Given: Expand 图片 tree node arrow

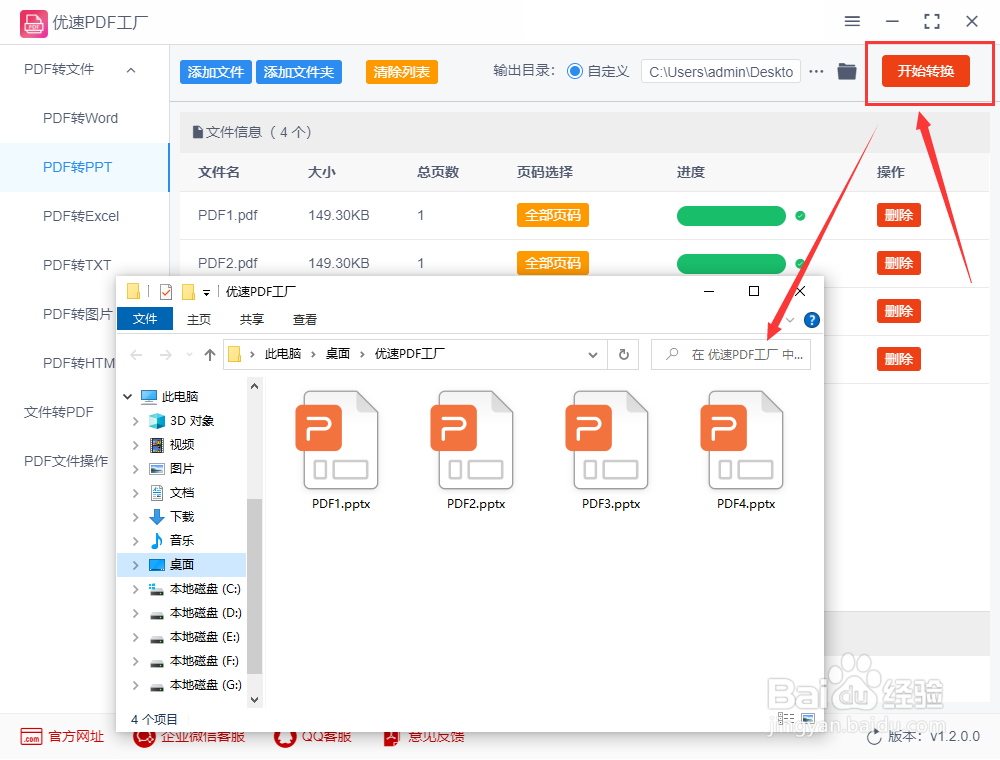Looking at the screenshot, I should [x=135, y=469].
